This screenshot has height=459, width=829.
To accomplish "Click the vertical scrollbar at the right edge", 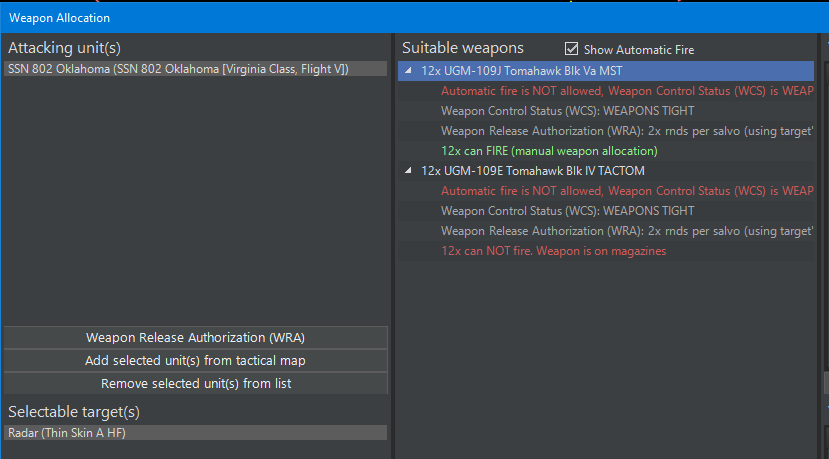I will tap(825, 381).
